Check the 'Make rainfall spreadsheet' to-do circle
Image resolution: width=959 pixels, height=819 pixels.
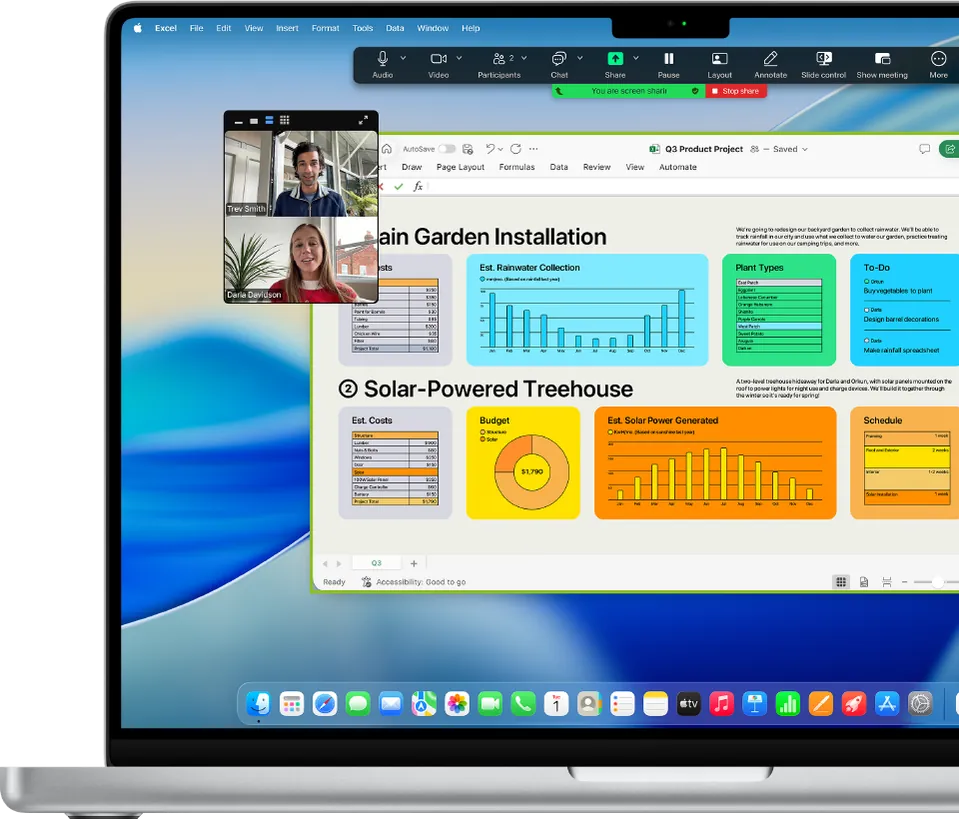click(867, 341)
